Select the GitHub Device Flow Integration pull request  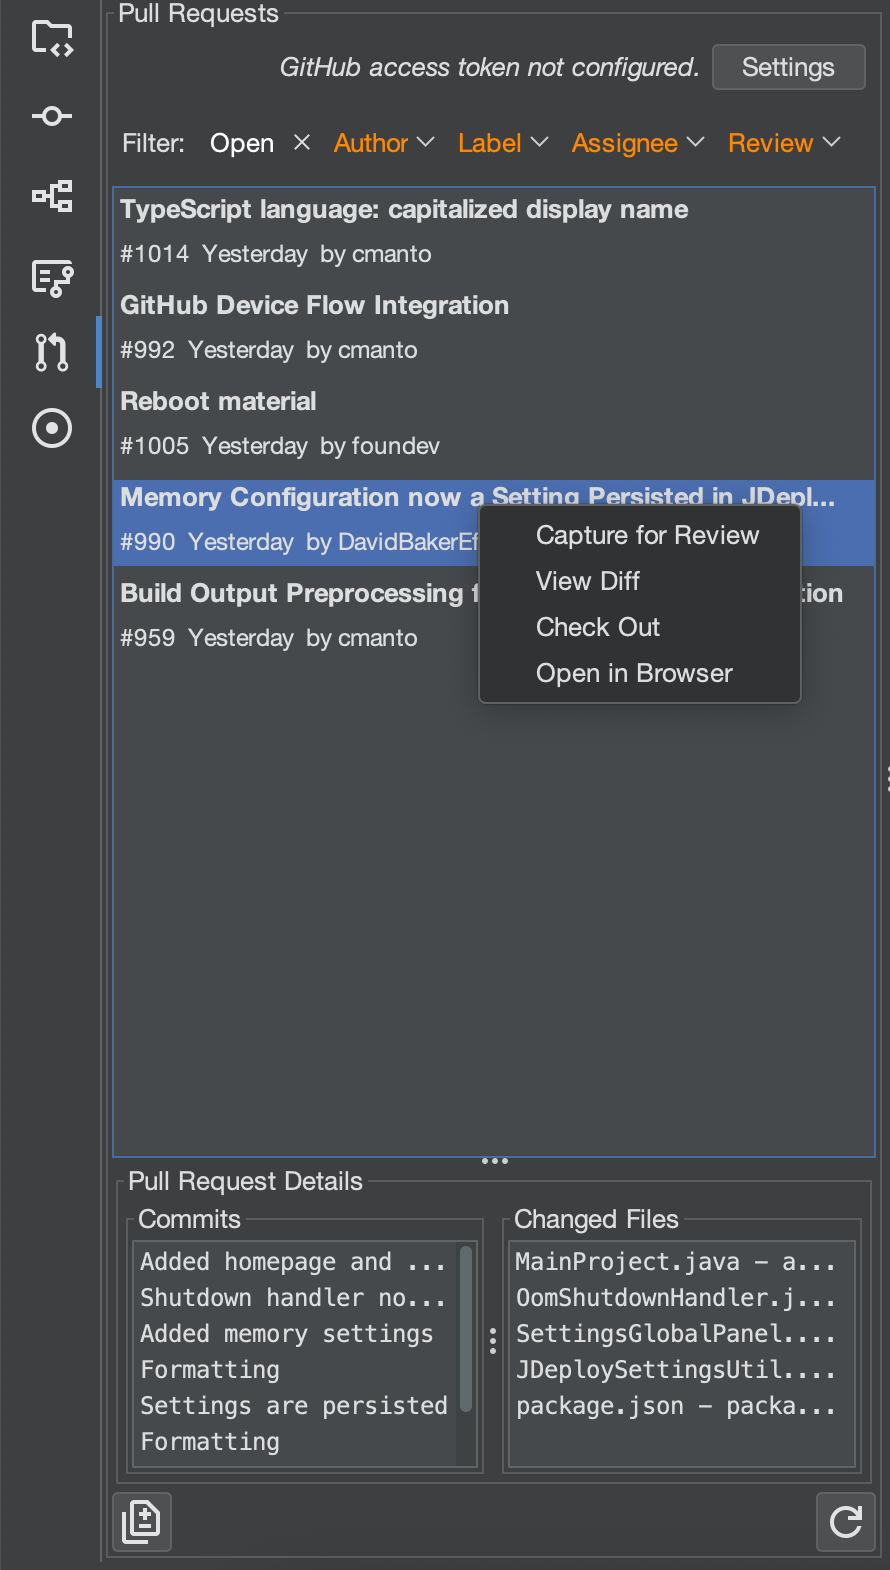coord(314,305)
